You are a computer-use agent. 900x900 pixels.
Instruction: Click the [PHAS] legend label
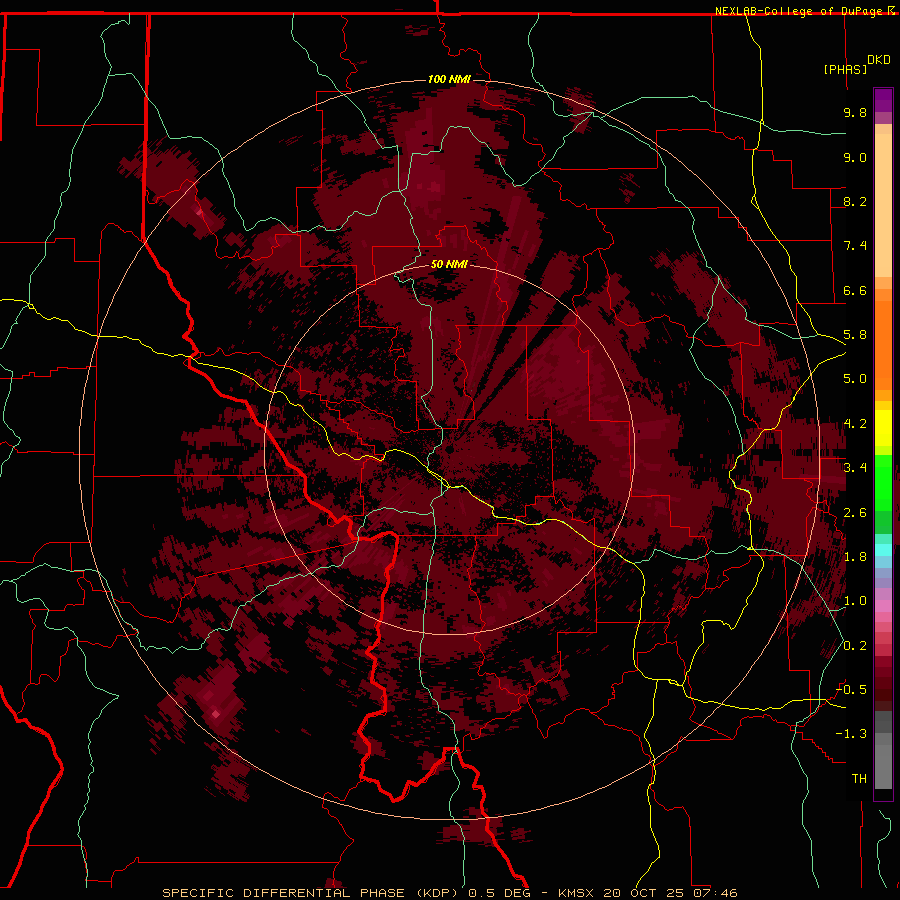(x=845, y=69)
